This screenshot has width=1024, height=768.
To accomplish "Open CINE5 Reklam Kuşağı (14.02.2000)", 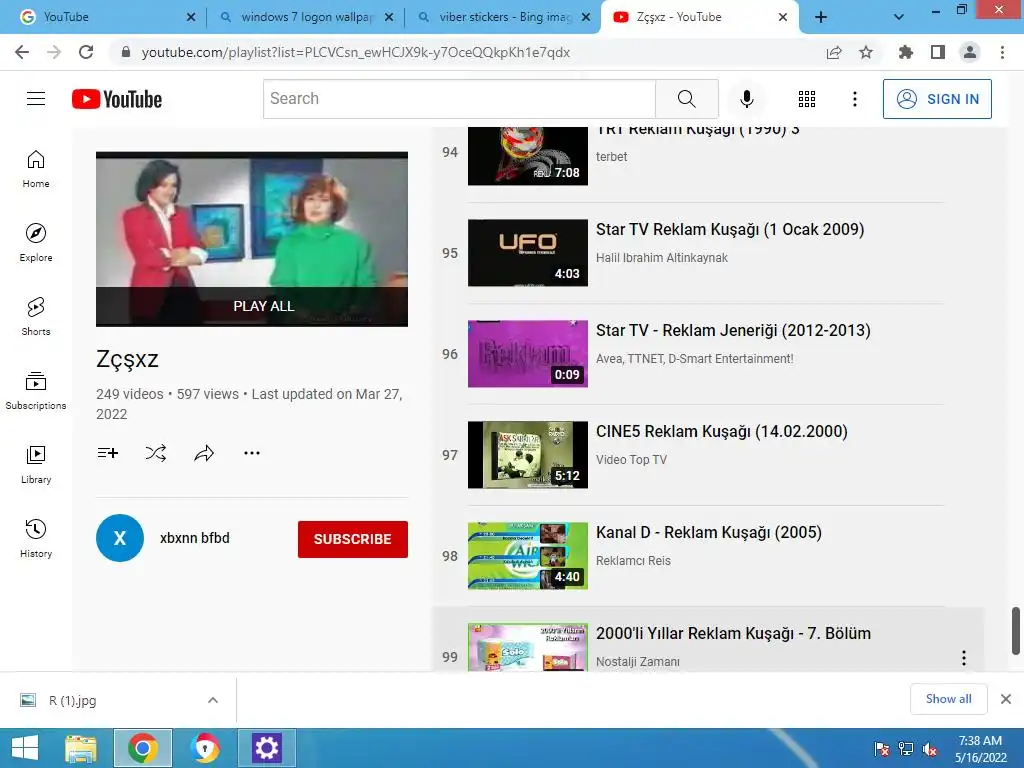I will [722, 432].
